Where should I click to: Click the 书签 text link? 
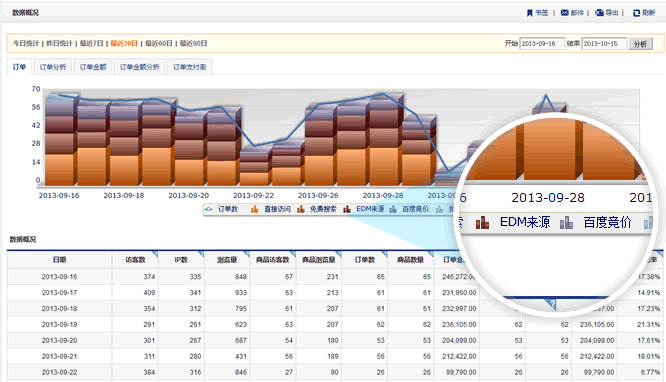coord(541,13)
